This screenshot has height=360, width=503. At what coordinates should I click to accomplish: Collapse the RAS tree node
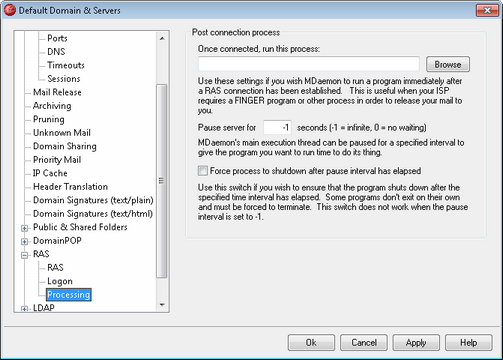point(24,255)
